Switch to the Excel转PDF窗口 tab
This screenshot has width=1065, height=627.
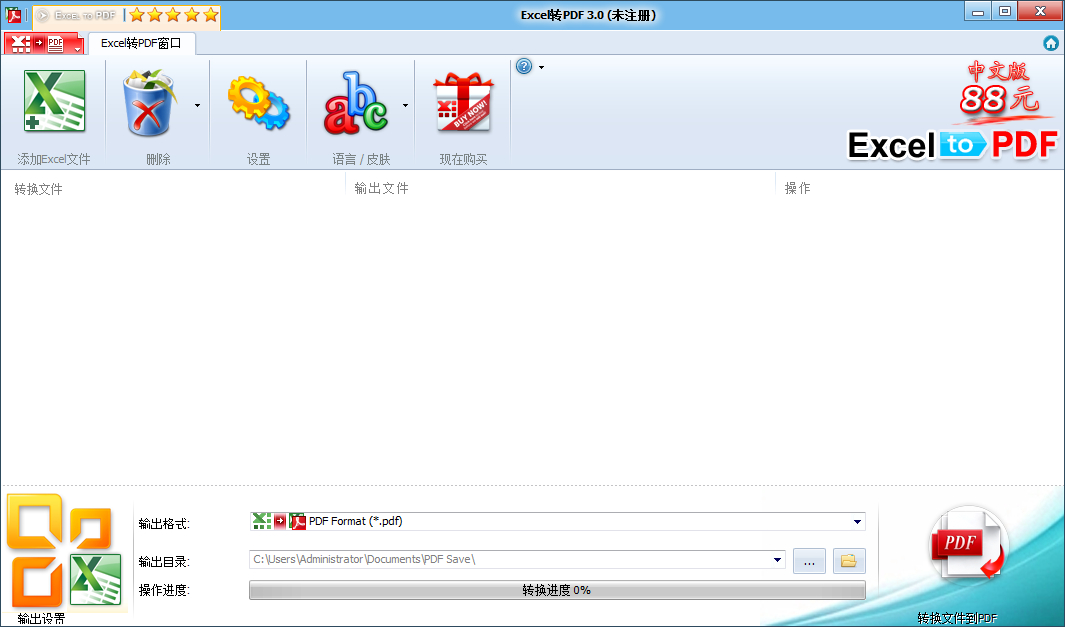click(140, 43)
